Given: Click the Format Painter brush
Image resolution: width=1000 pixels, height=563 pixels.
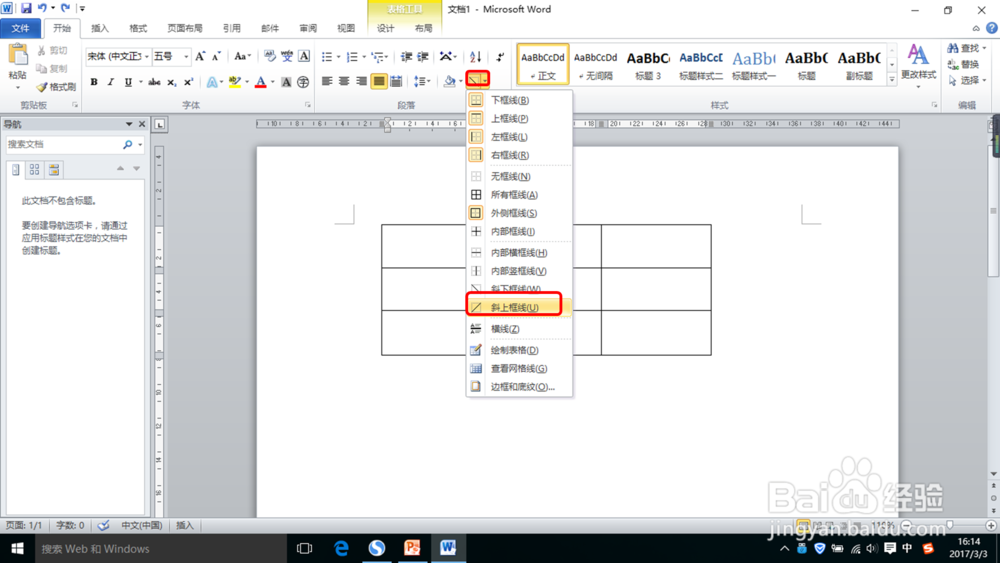Looking at the screenshot, I should [x=56, y=87].
